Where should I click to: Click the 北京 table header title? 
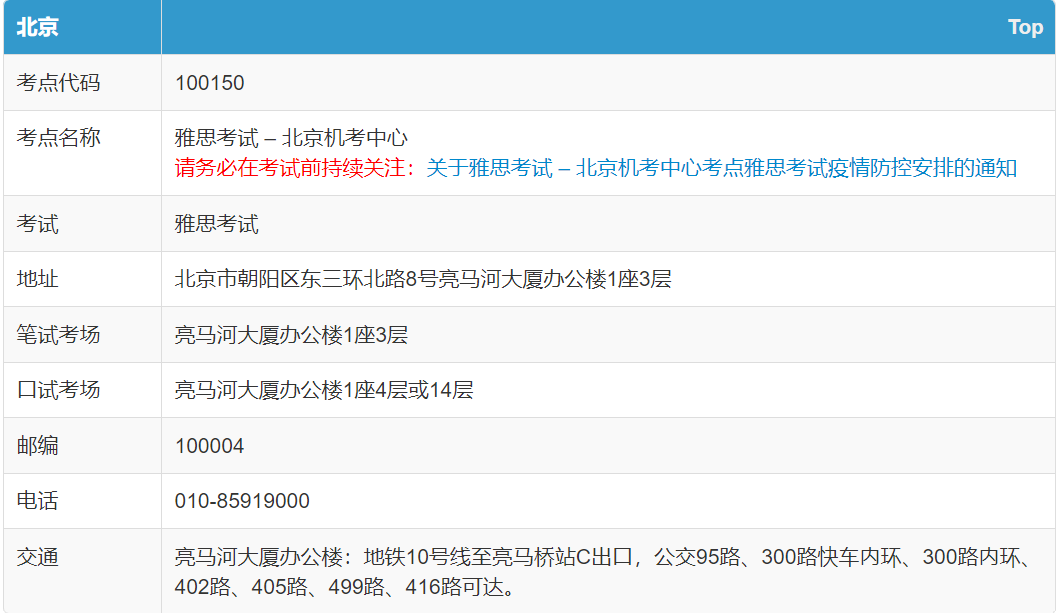point(37,27)
